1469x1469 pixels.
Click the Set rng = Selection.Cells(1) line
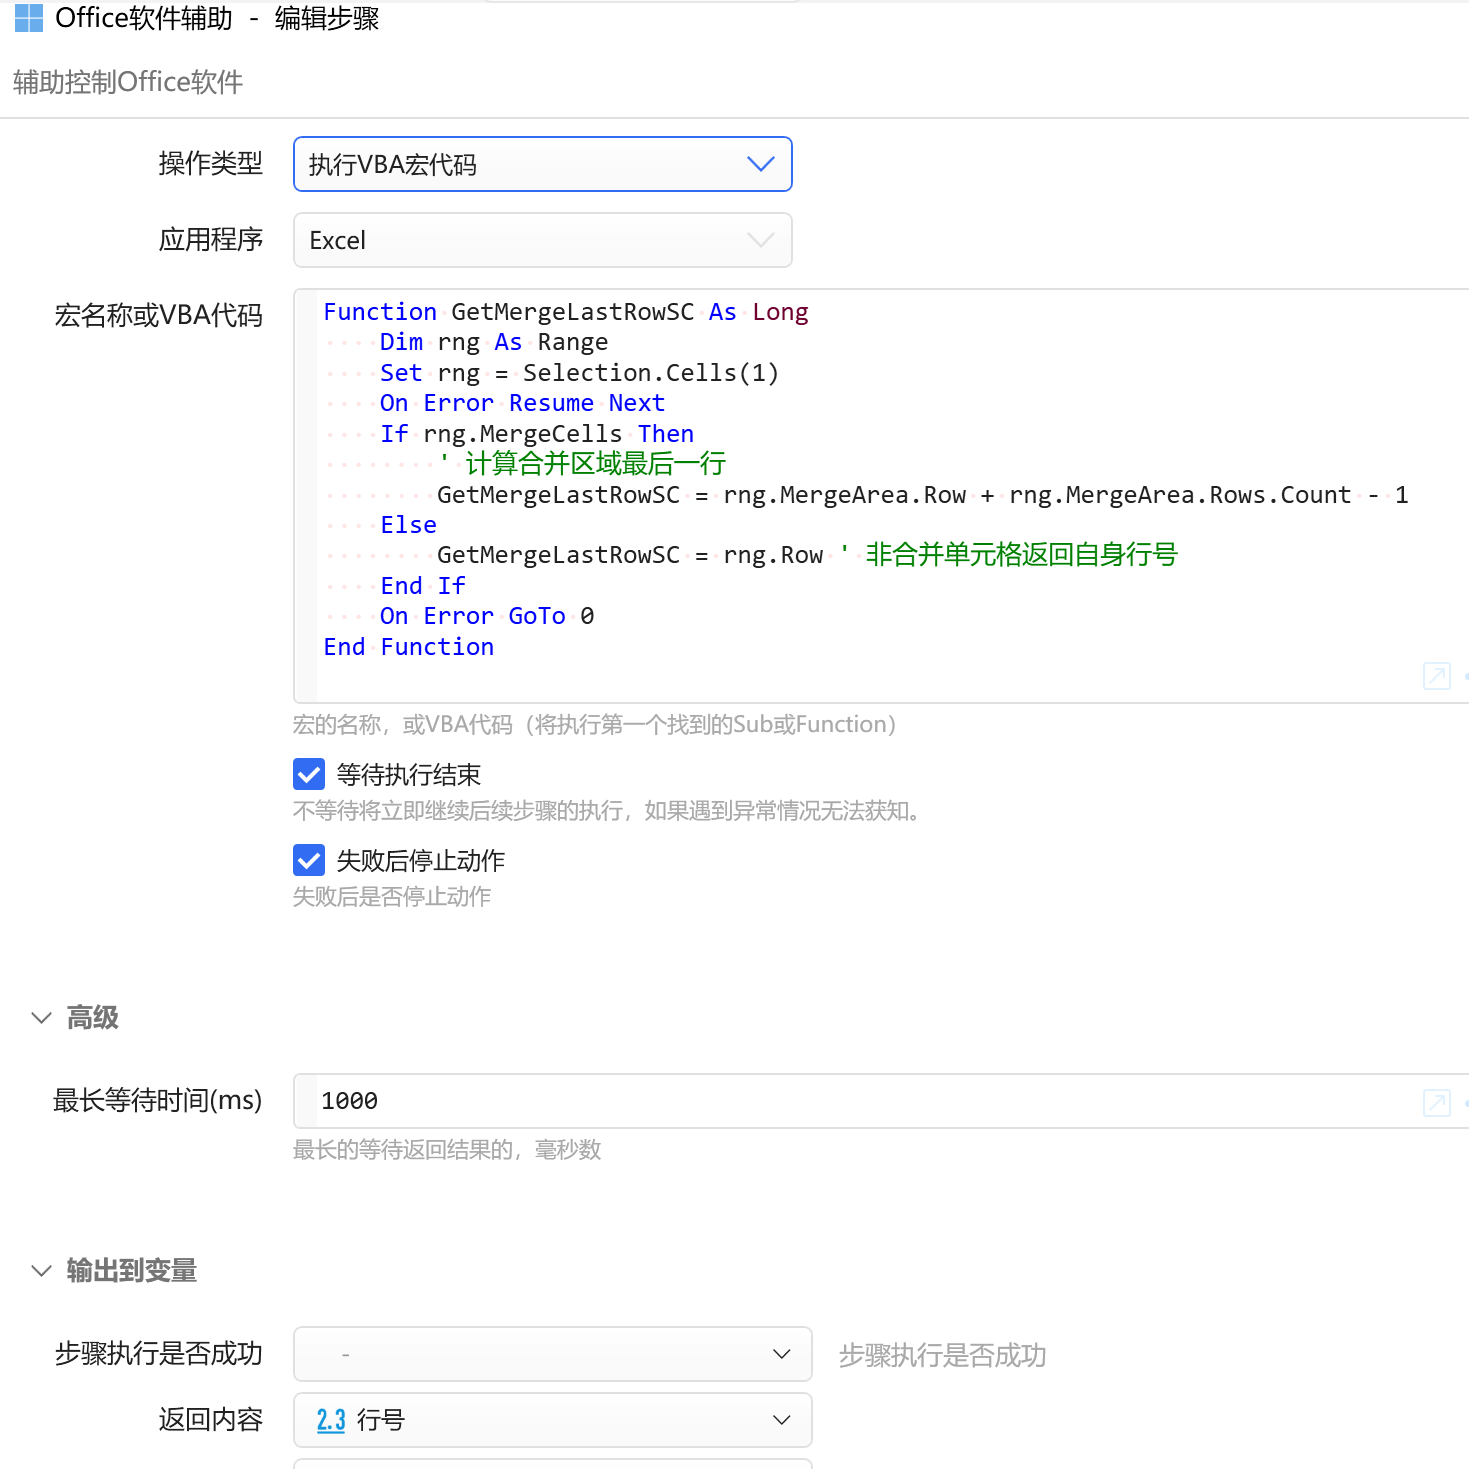tap(578, 373)
